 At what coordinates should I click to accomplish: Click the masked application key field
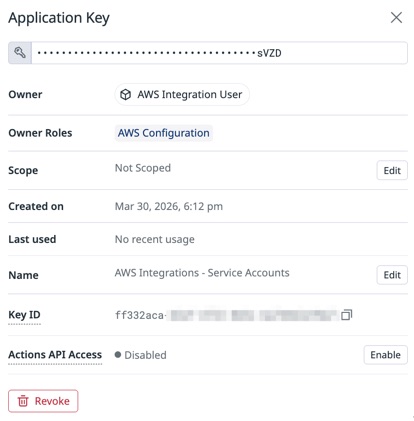[x=219, y=53]
